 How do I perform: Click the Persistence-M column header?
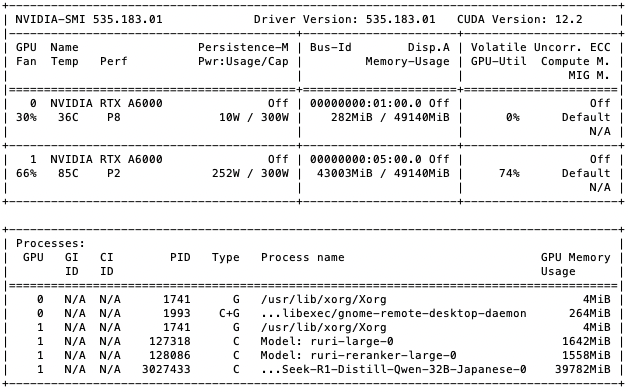click(243, 47)
